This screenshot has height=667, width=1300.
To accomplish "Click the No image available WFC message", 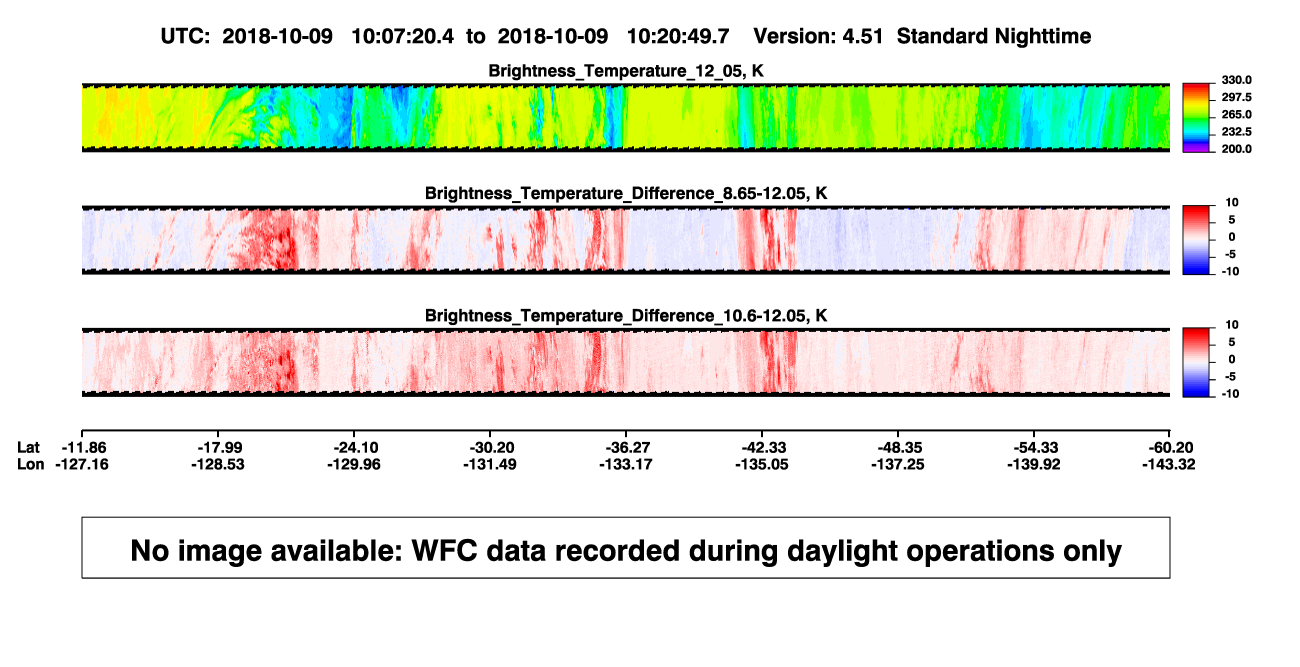I will pyautogui.click(x=626, y=550).
